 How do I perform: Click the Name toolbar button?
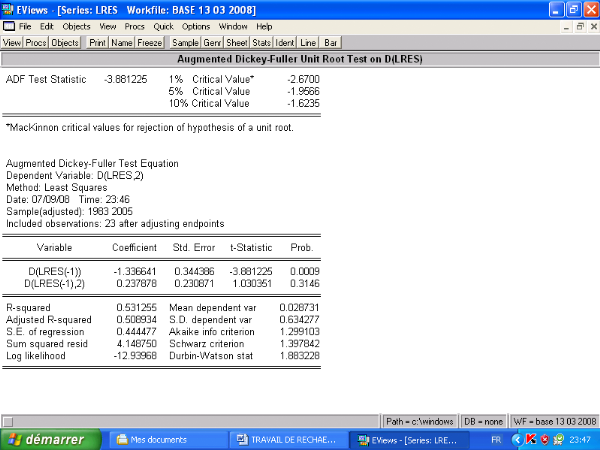coord(122,42)
